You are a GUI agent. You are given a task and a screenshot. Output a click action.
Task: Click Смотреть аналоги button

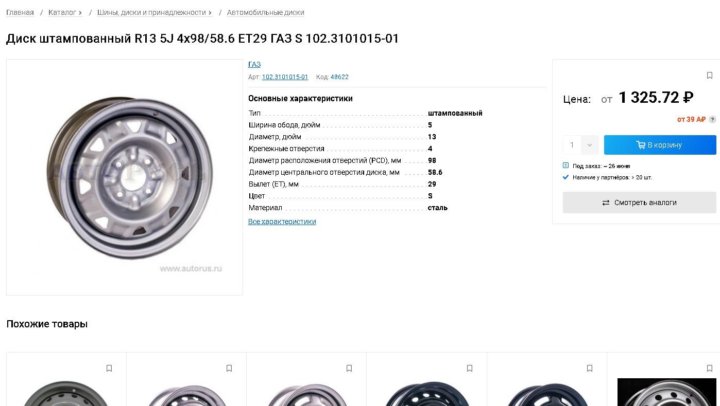639,203
